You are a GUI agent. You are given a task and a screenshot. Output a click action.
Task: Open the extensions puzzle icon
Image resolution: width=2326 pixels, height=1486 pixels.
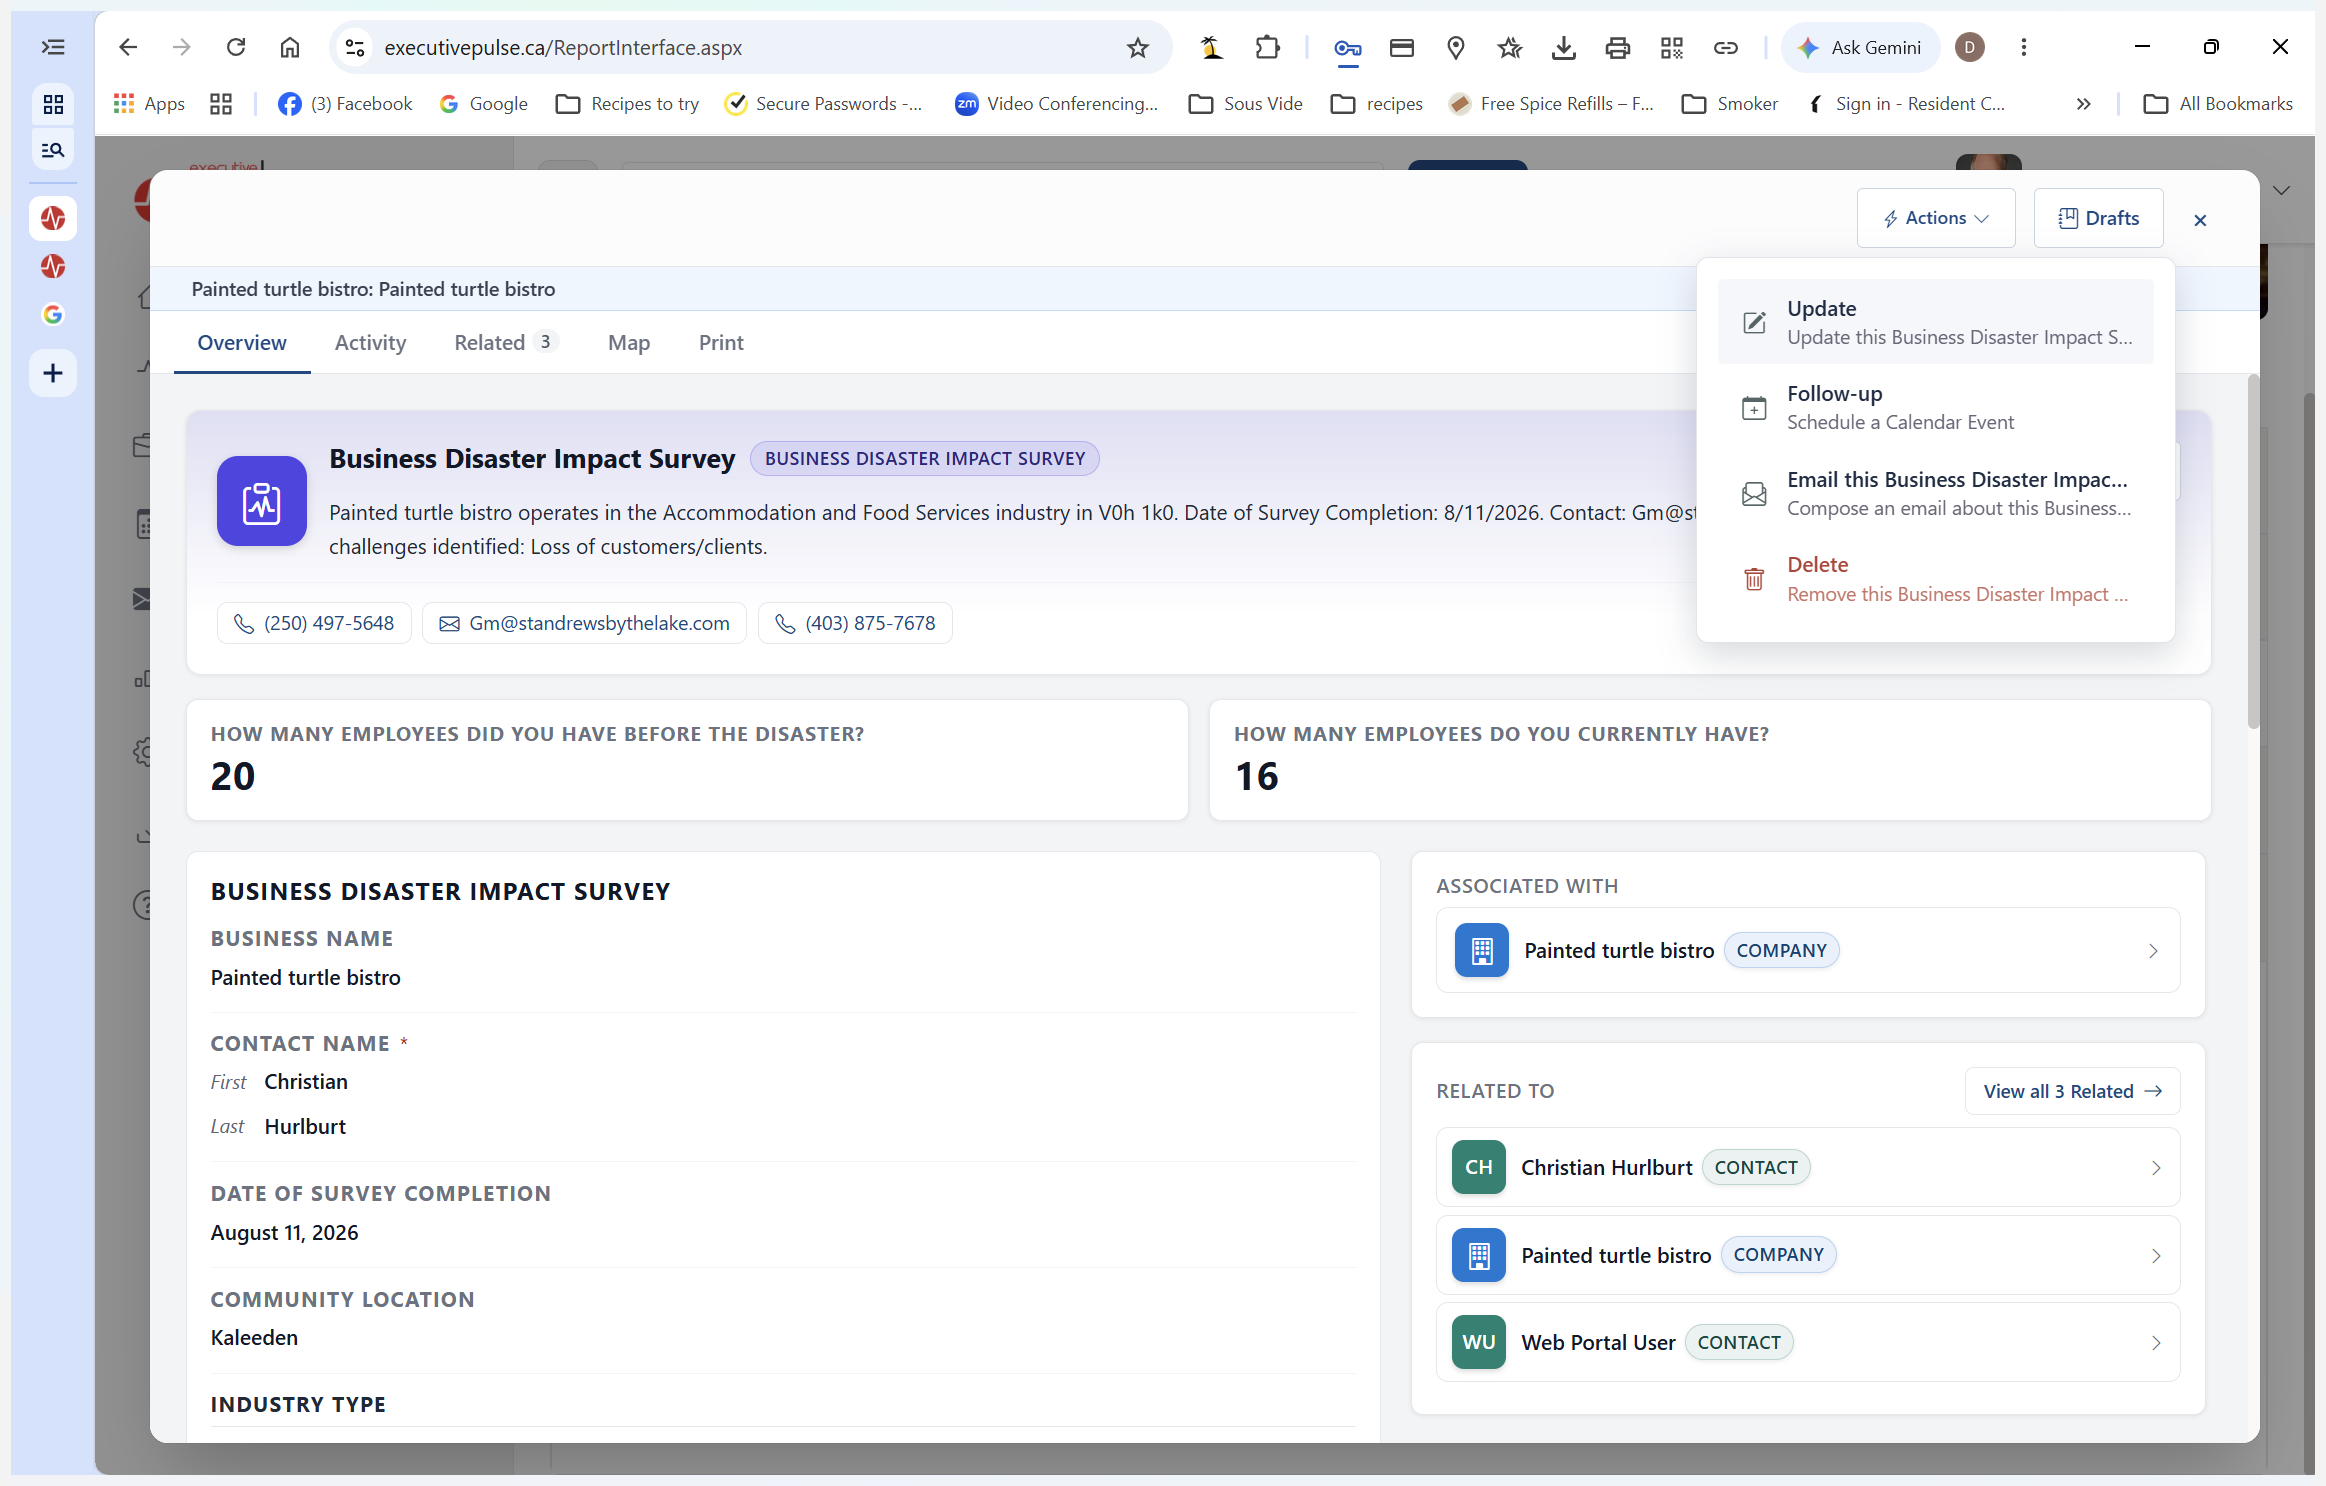tap(1267, 47)
